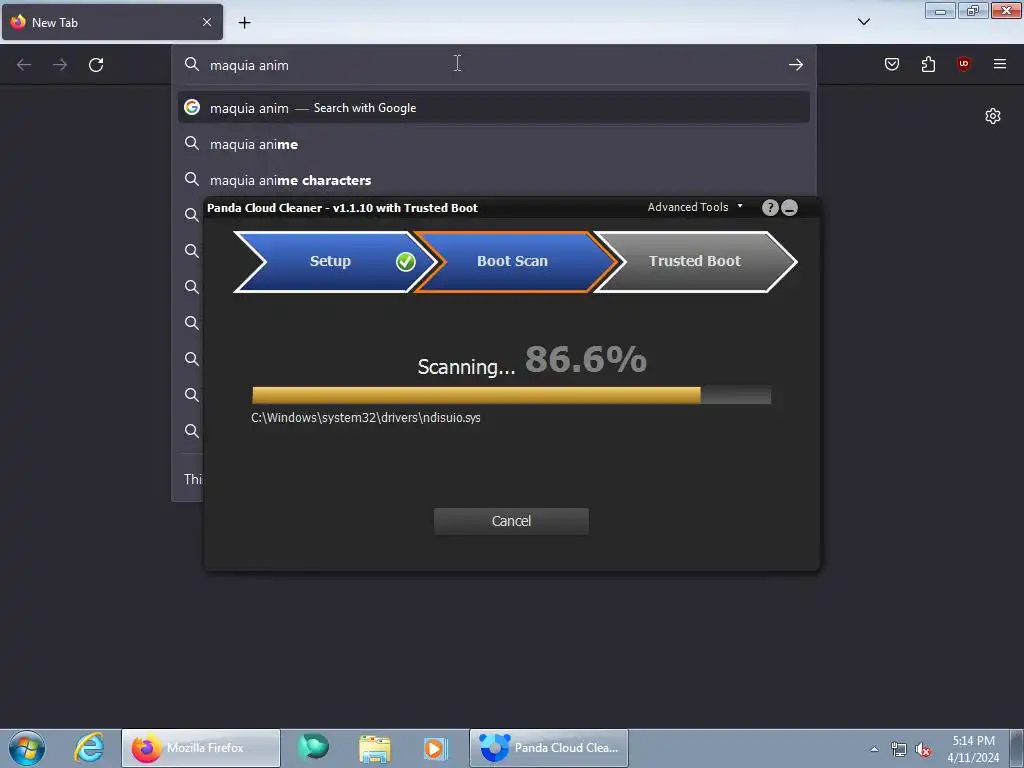Switch to Panda Cloud Cleaner taskbar button
The image size is (1024, 768).
coord(549,748)
